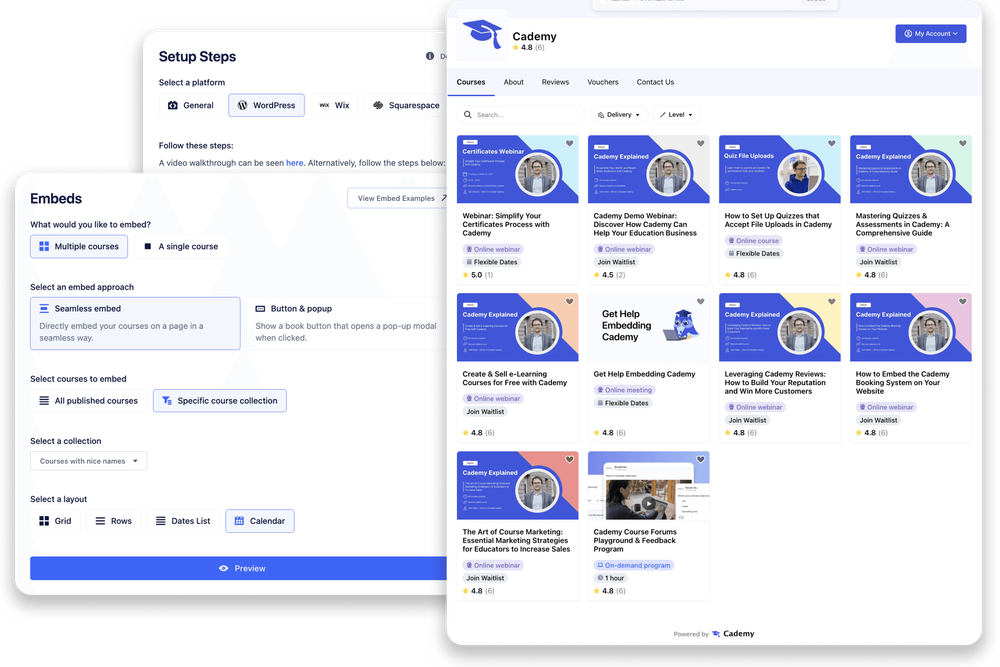This screenshot has height=667, width=1000.
Task: Click the Cademy graduation cap logo
Action: [483, 38]
